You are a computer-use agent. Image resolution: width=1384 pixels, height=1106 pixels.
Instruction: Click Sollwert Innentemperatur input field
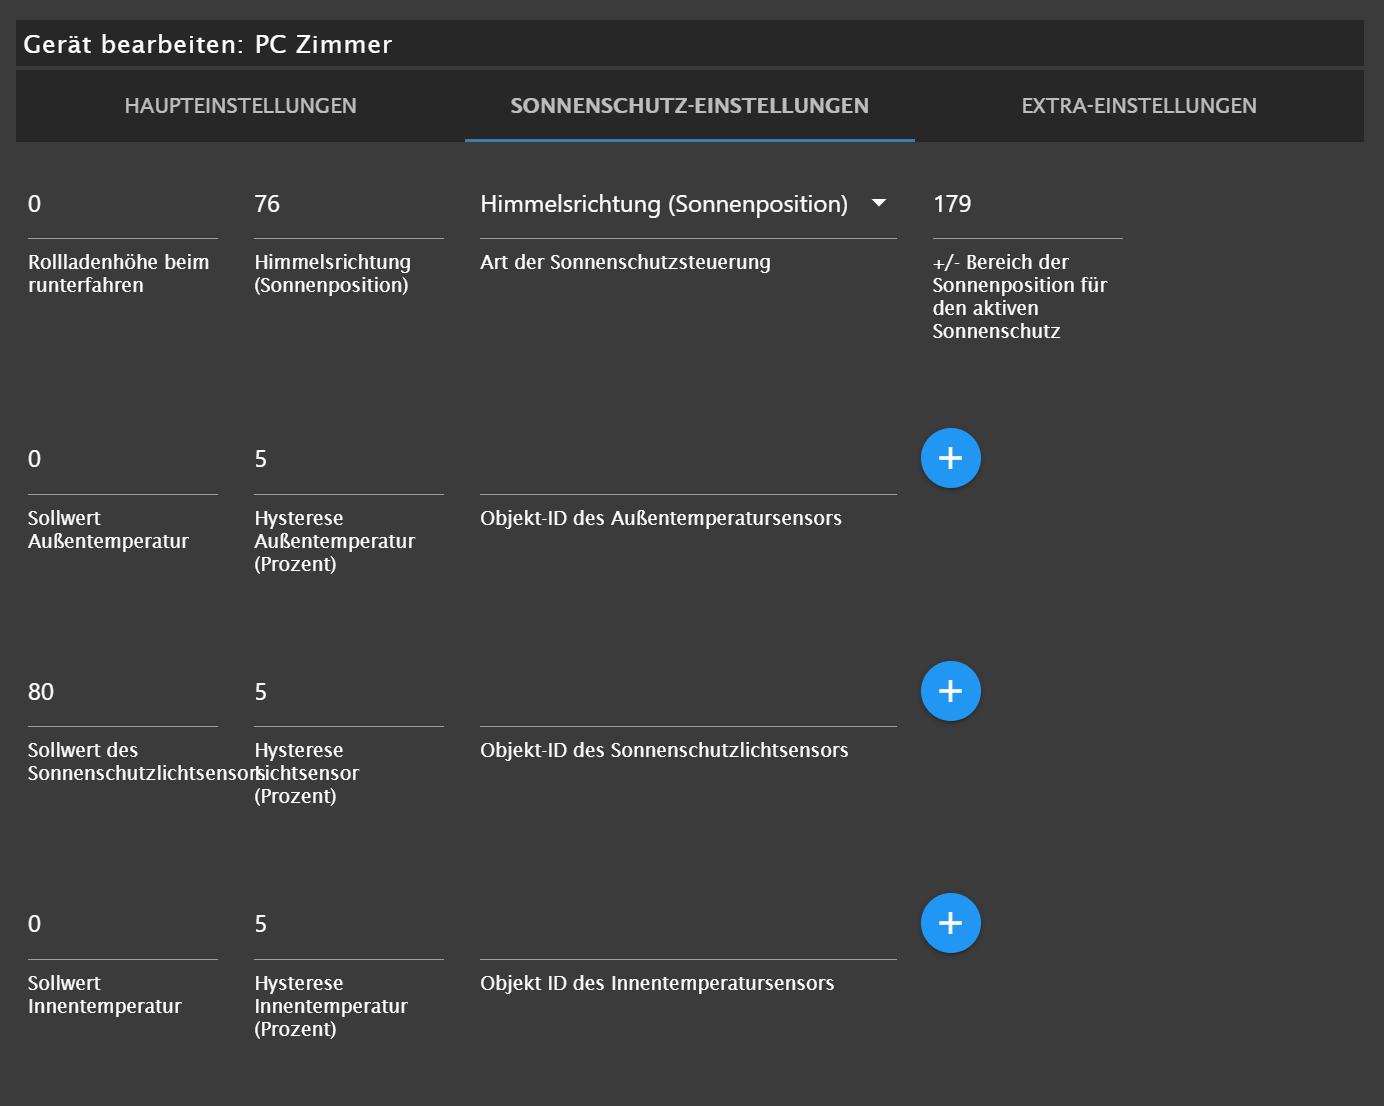click(x=122, y=925)
